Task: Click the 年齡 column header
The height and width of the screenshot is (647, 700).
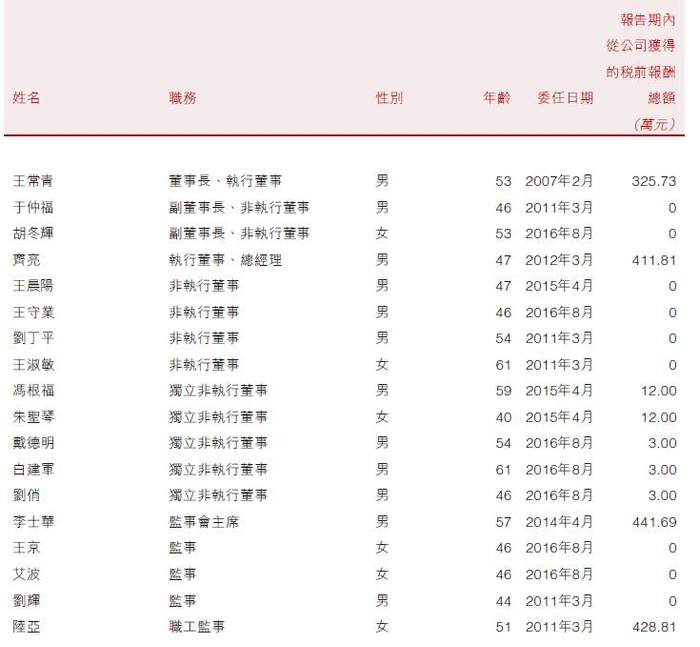Action: [x=497, y=97]
